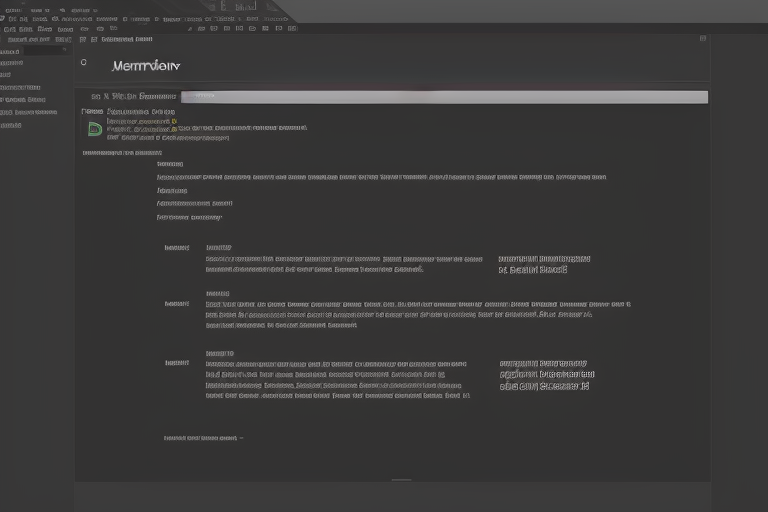
Task: Click the small resize handle at the content panel's bottom
Action: click(401, 480)
